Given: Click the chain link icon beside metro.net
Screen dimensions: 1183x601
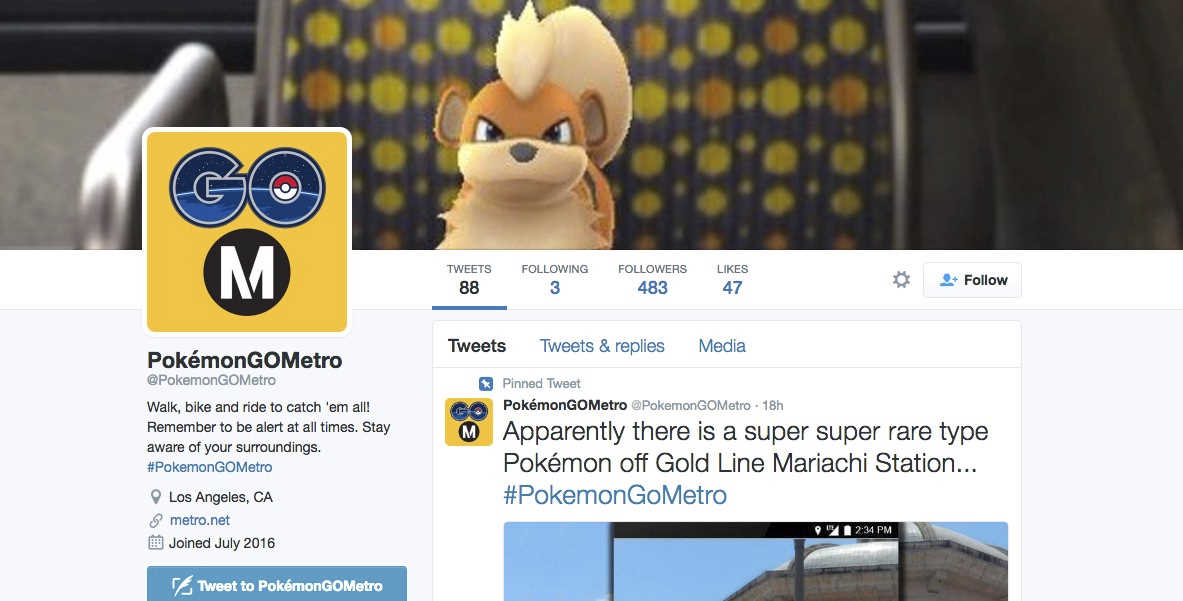Looking at the screenshot, I should 155,520.
